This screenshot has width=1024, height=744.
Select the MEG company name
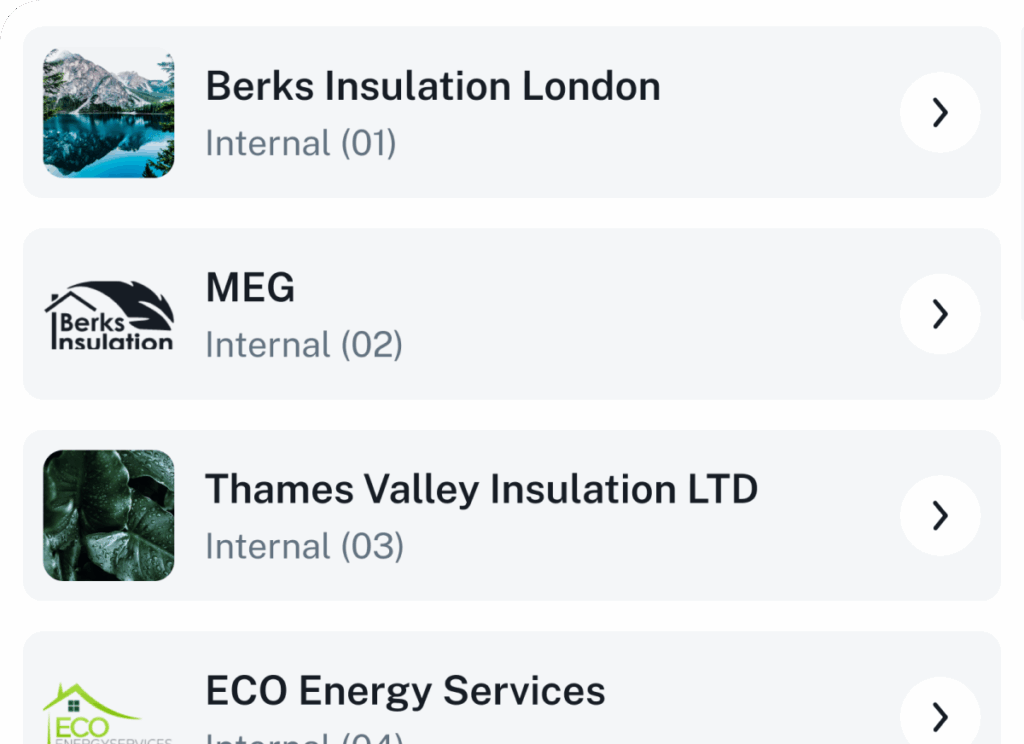pyautogui.click(x=250, y=287)
